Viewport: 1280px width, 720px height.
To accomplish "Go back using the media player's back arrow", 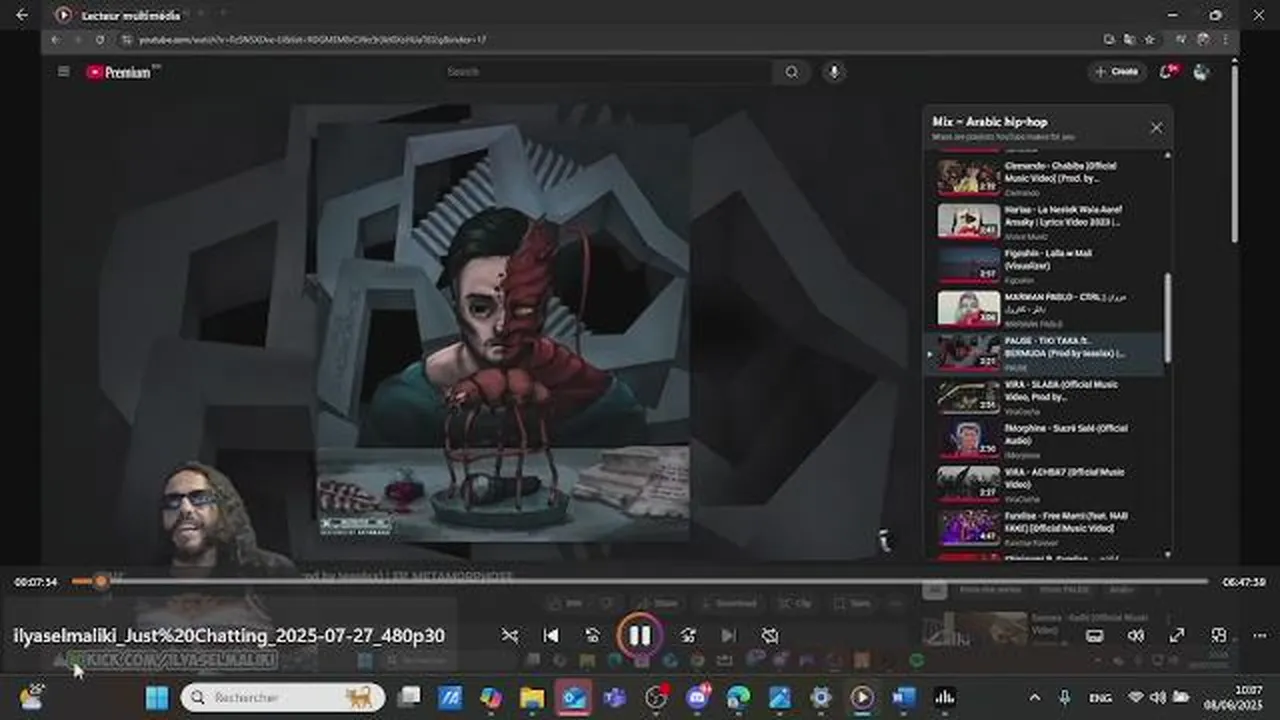I will (x=22, y=15).
